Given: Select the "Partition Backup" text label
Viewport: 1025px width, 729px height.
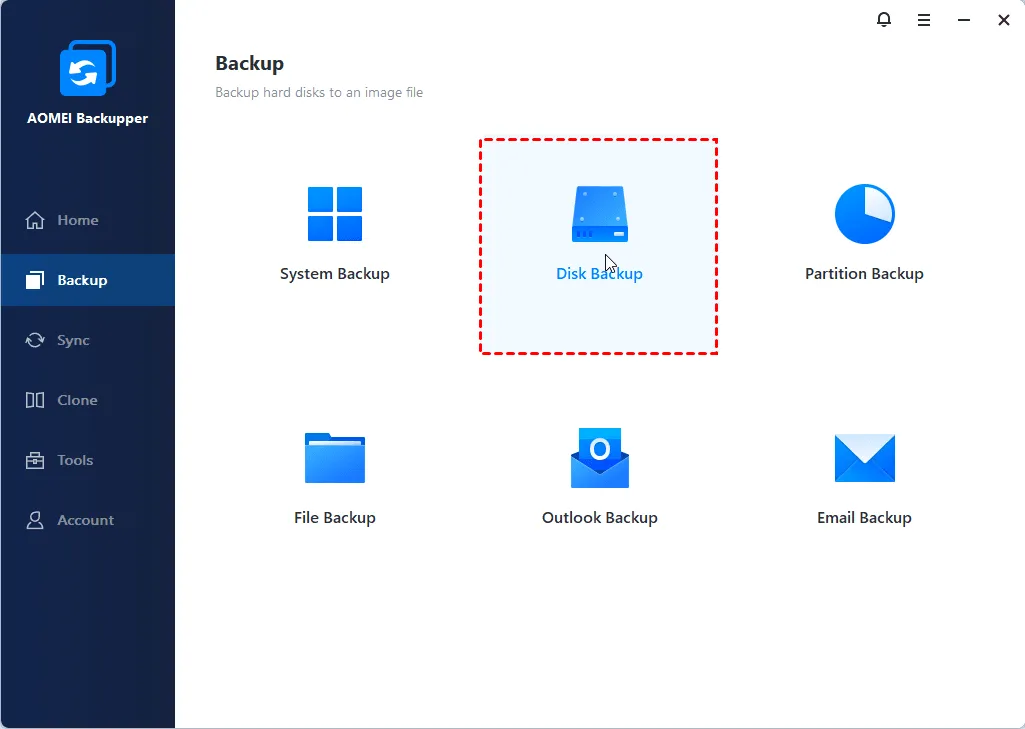Looking at the screenshot, I should click(864, 274).
